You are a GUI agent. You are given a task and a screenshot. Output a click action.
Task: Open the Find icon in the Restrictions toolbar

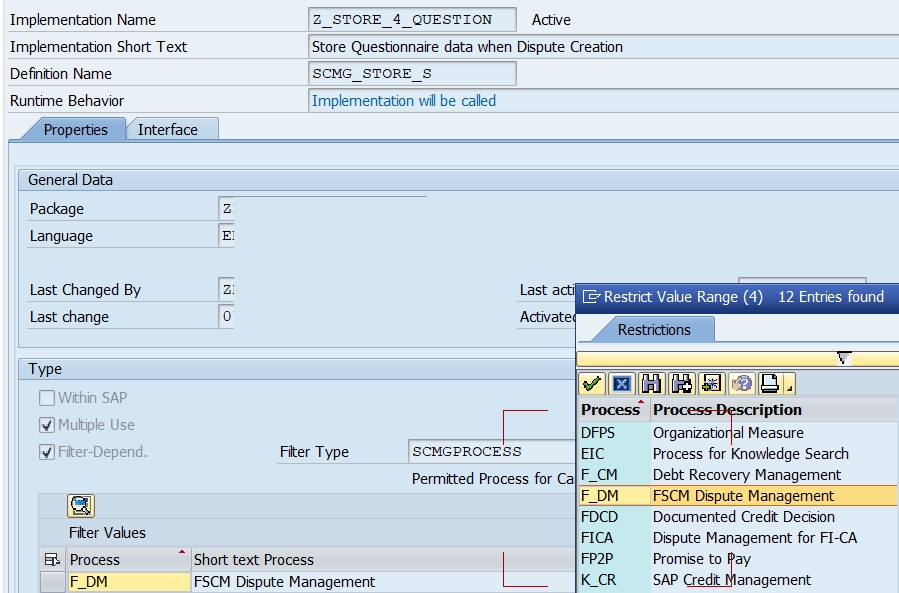tap(653, 383)
